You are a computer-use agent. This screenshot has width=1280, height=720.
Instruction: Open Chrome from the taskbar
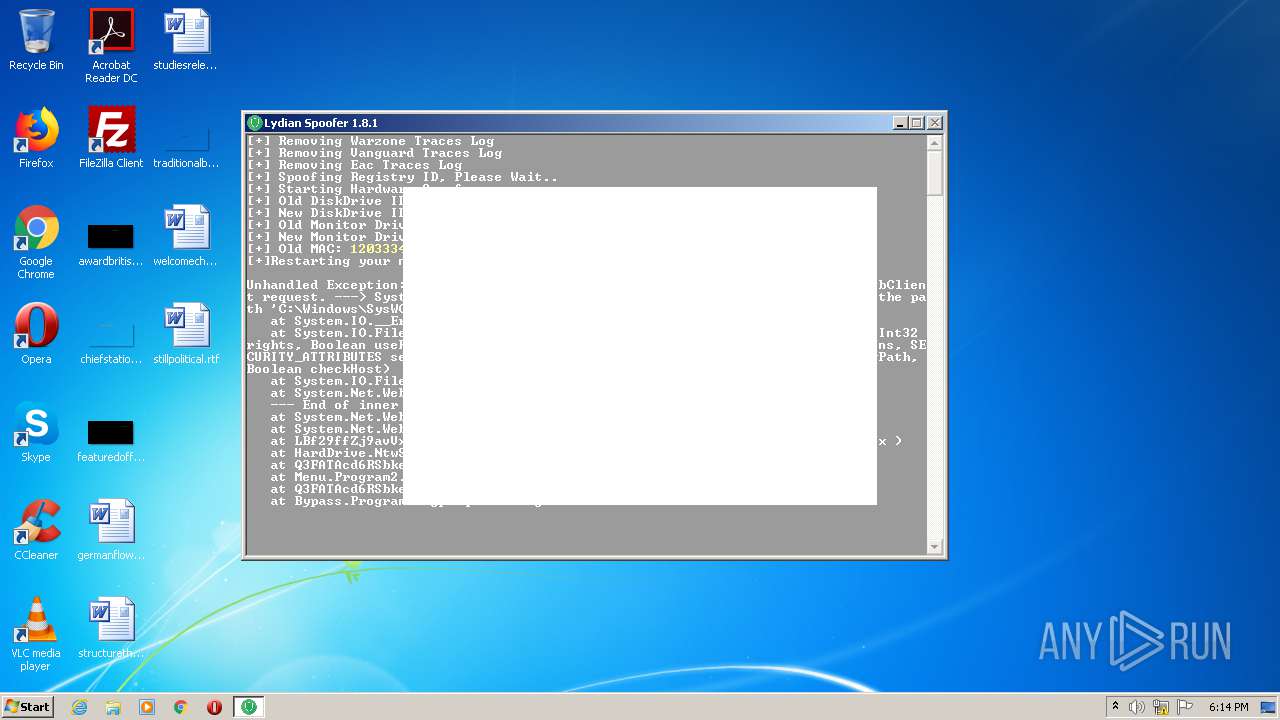pyautogui.click(x=181, y=707)
